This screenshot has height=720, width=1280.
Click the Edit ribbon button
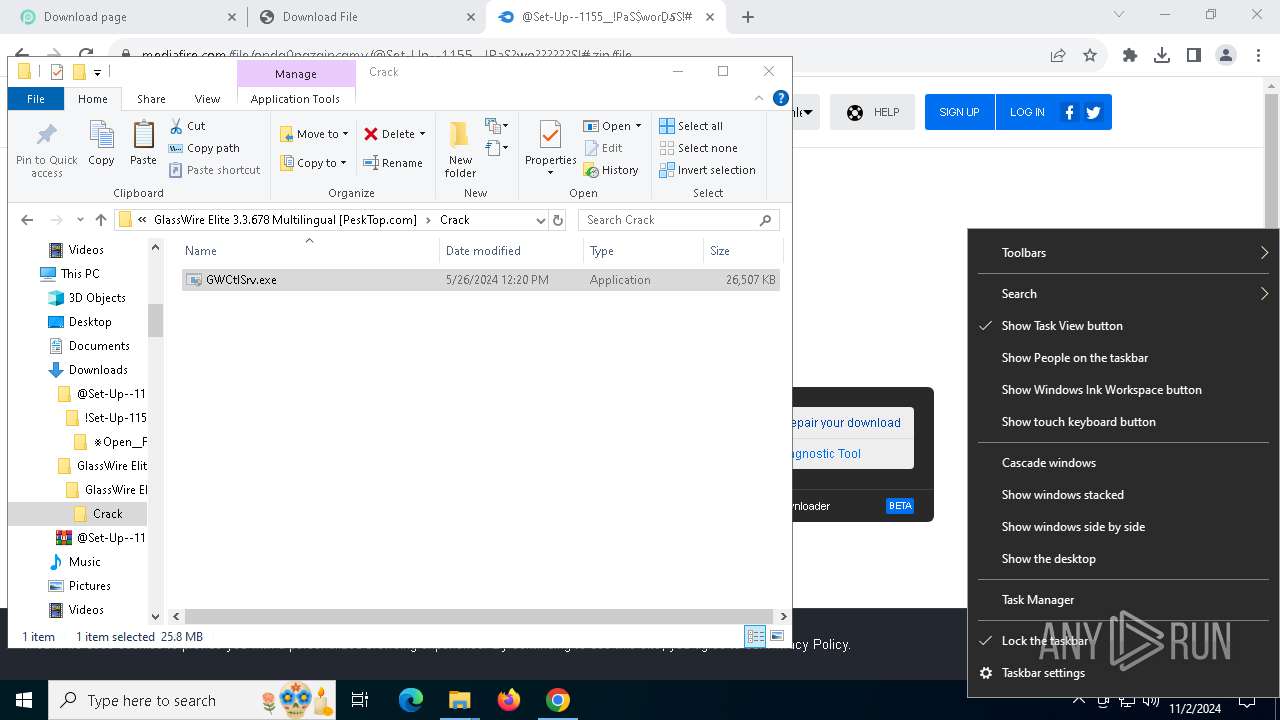(x=603, y=148)
